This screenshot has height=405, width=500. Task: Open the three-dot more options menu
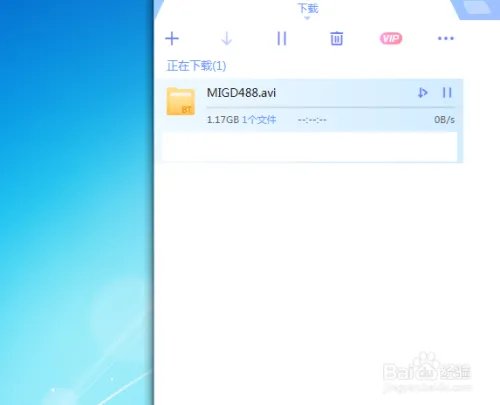[x=446, y=39]
